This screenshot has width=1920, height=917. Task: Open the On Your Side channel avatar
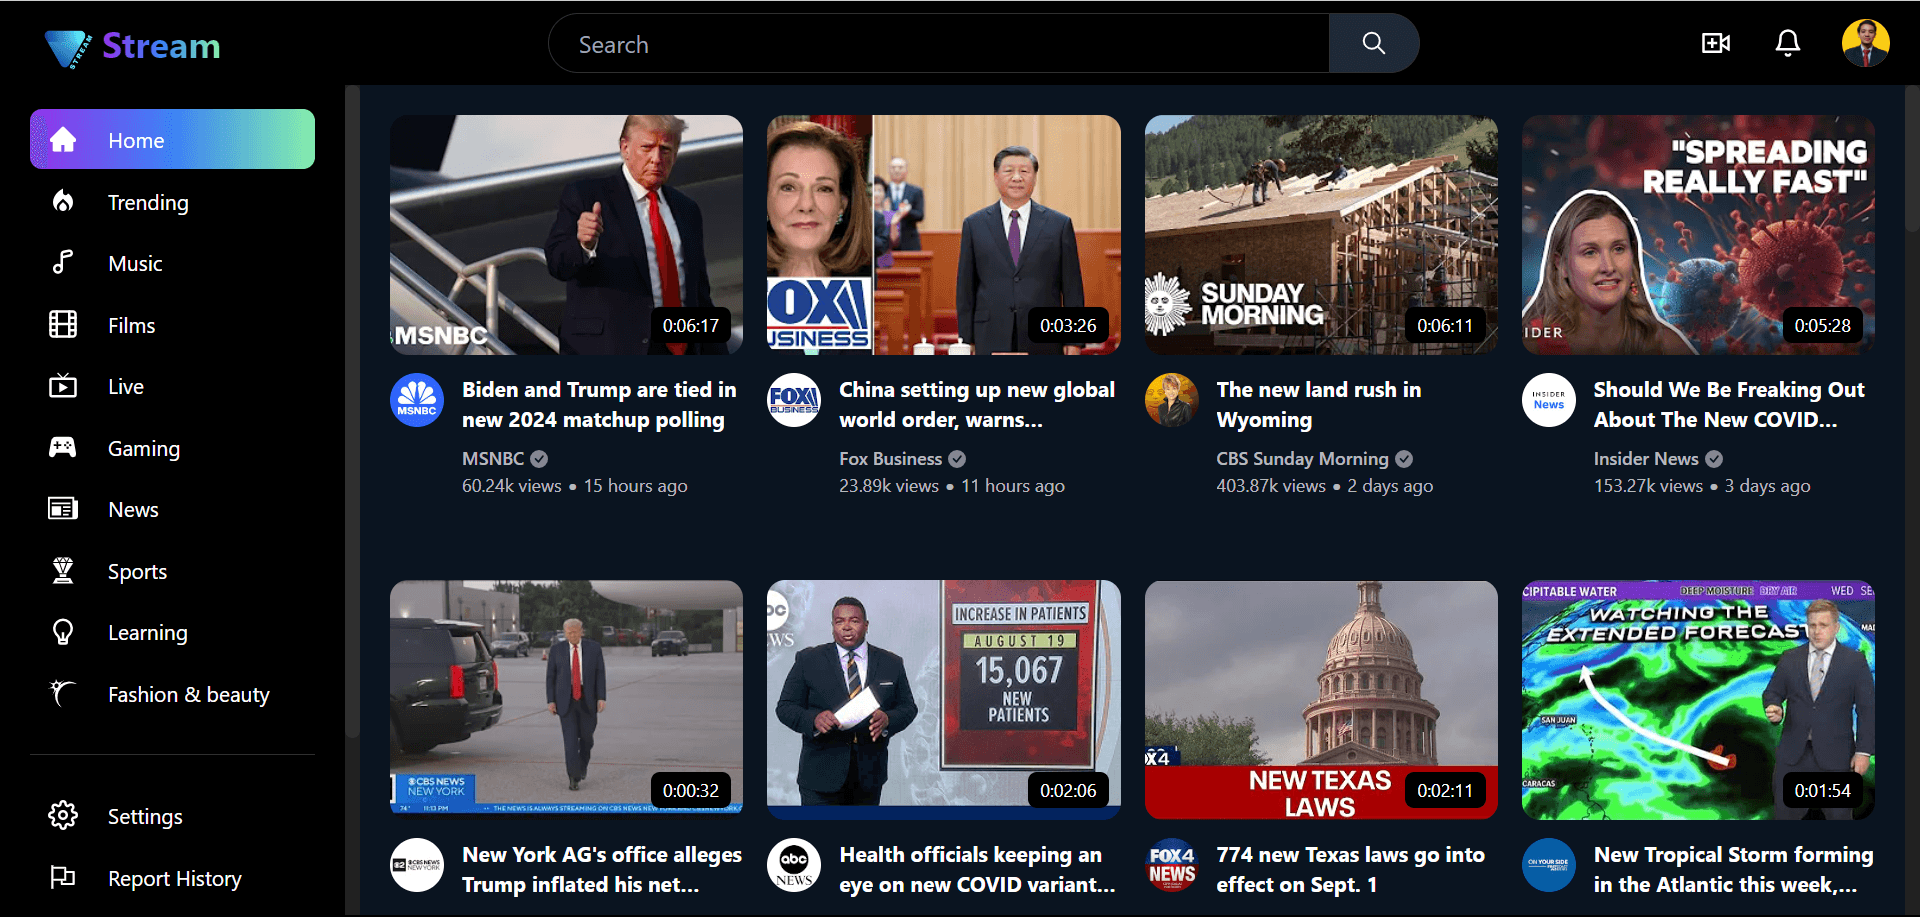[x=1549, y=865]
